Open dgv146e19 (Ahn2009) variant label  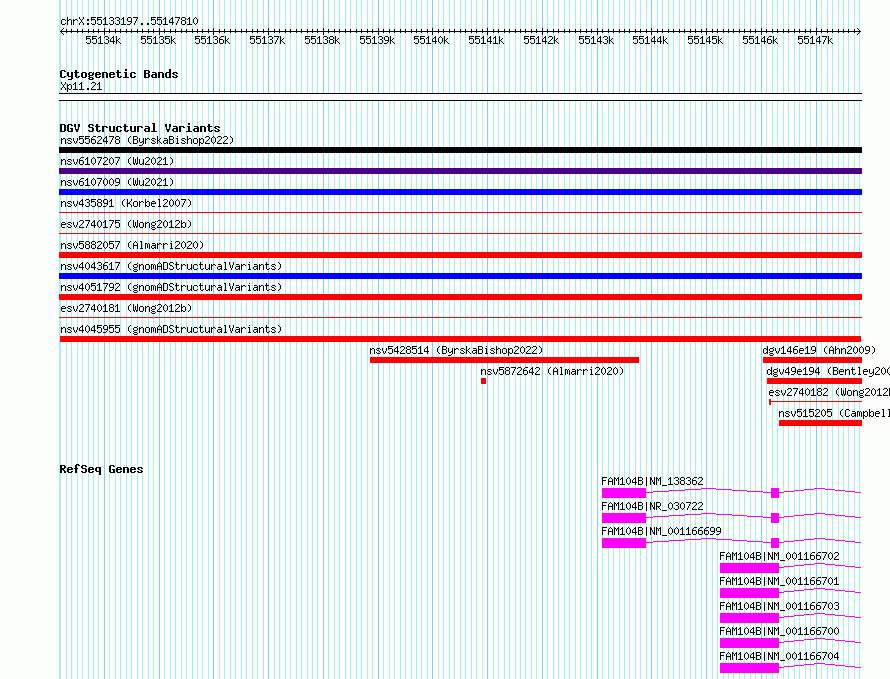tap(818, 350)
